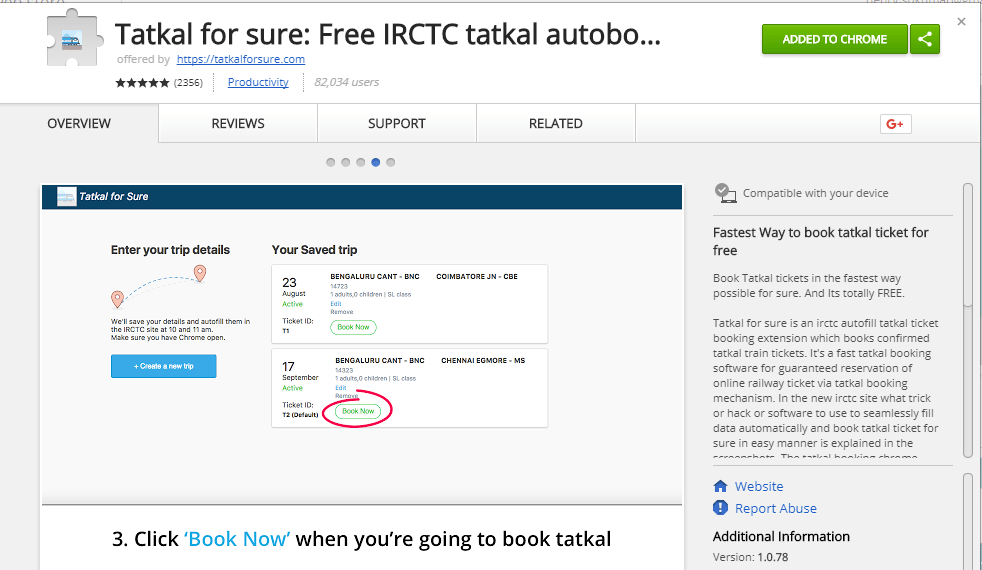Open the tatkalforsure.com offered-by link

click(240, 60)
